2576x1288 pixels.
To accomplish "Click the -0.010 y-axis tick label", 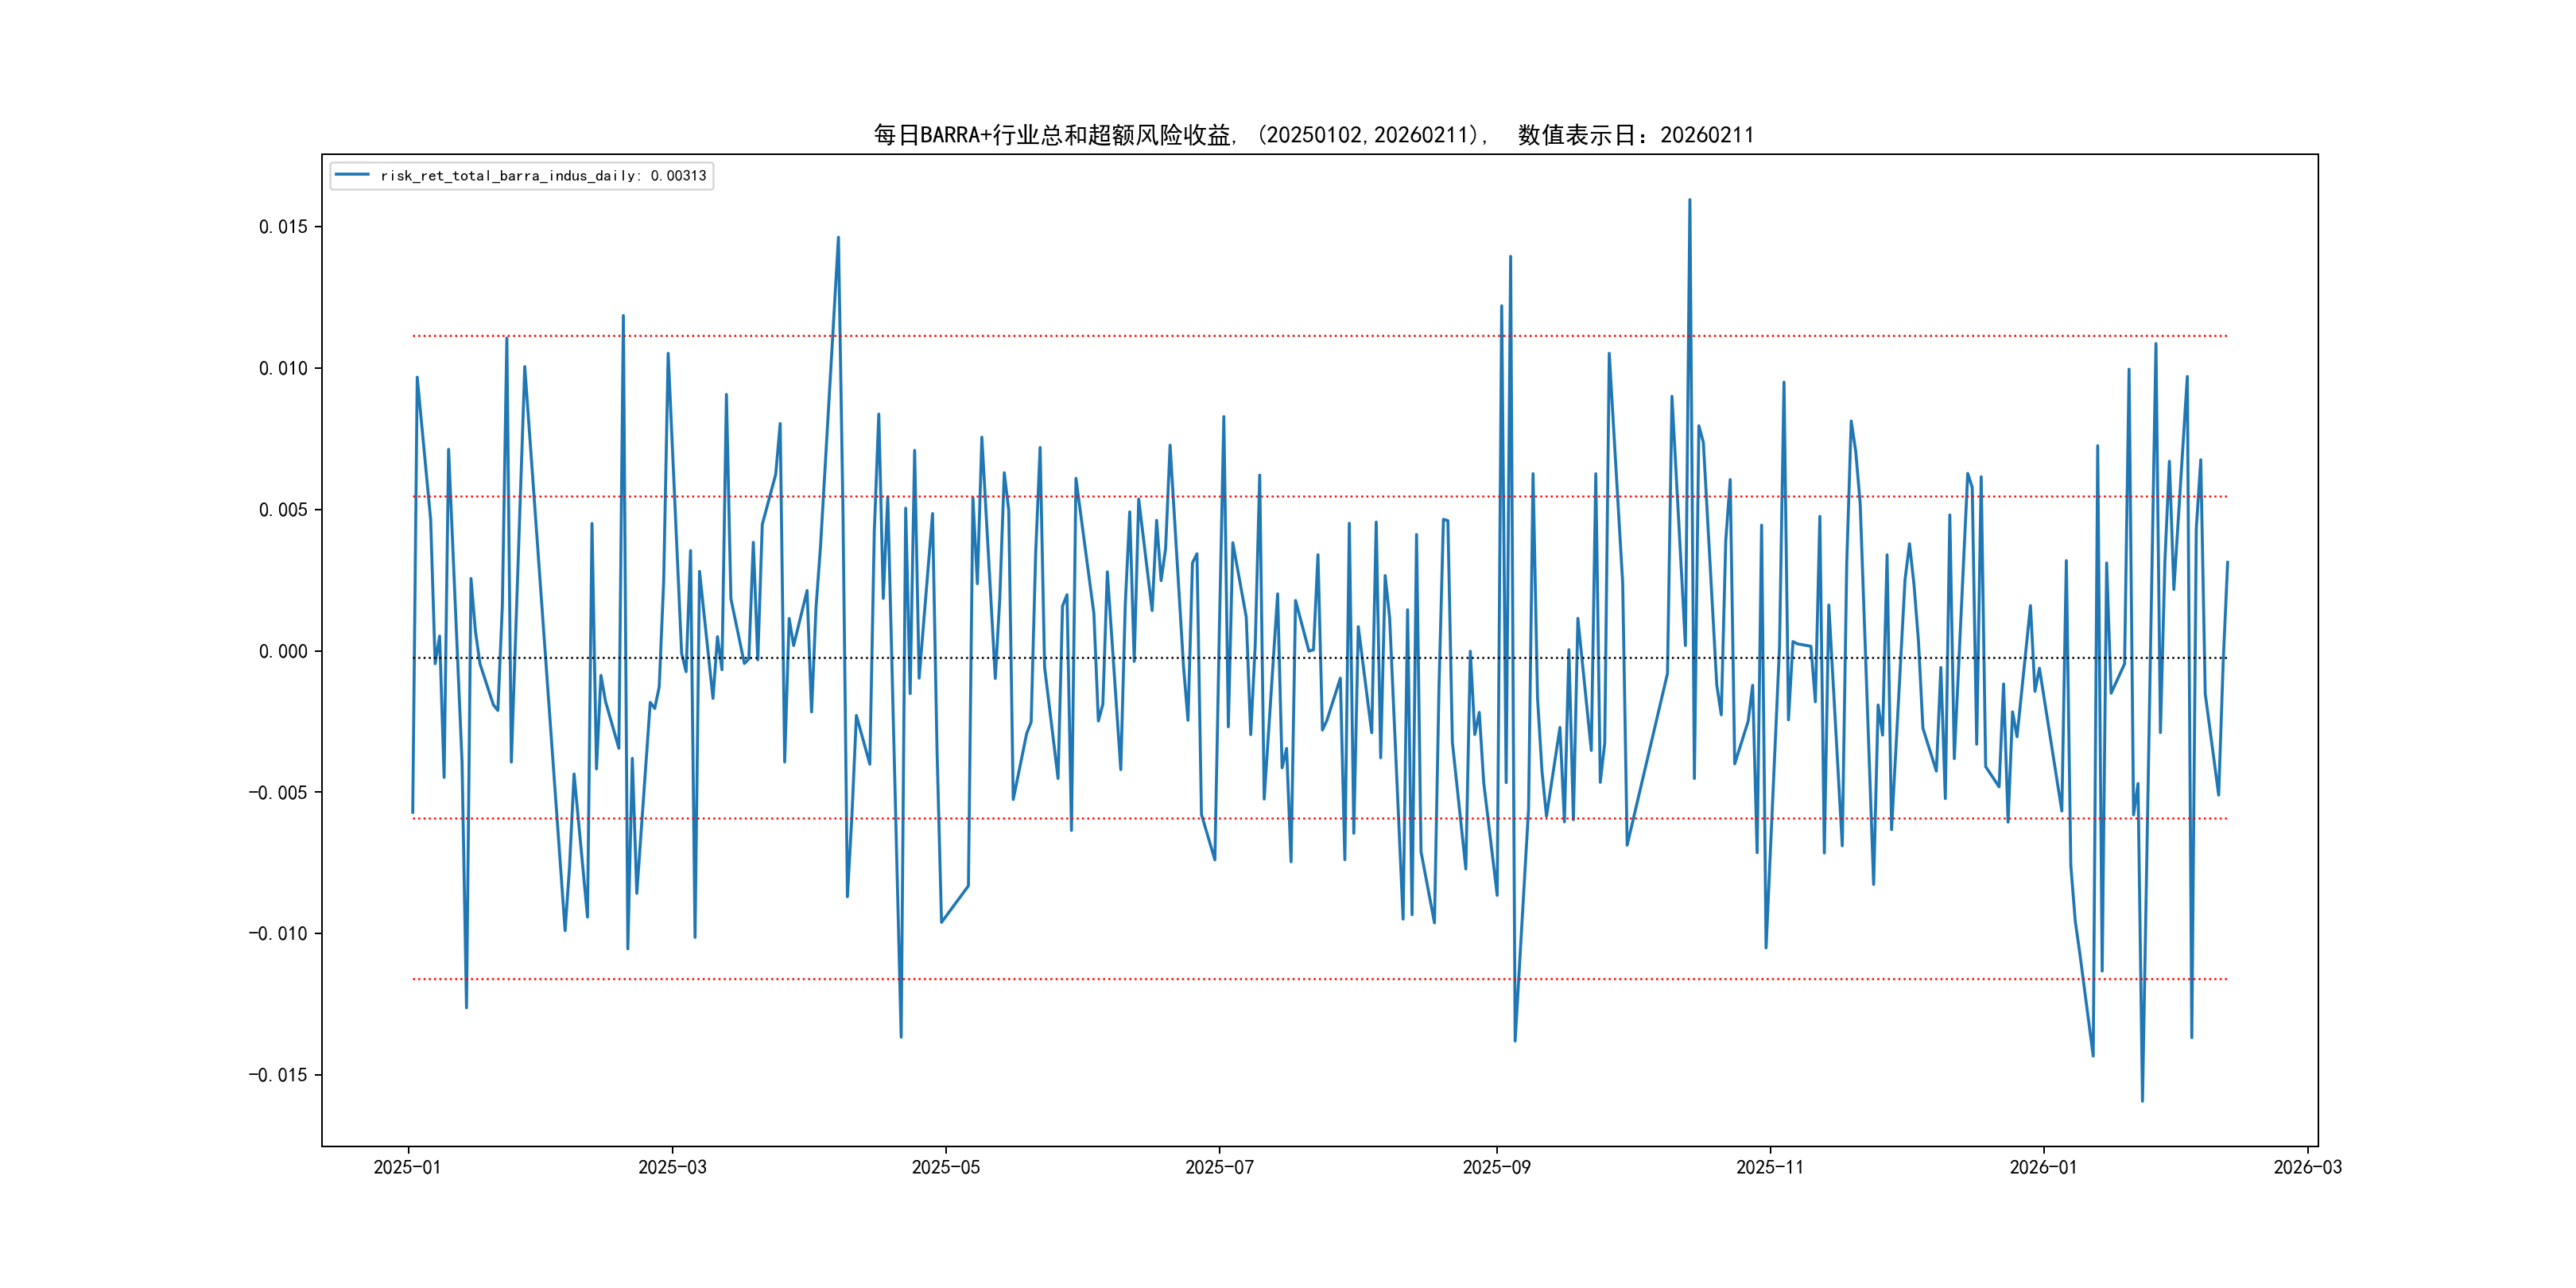I will coord(278,934).
